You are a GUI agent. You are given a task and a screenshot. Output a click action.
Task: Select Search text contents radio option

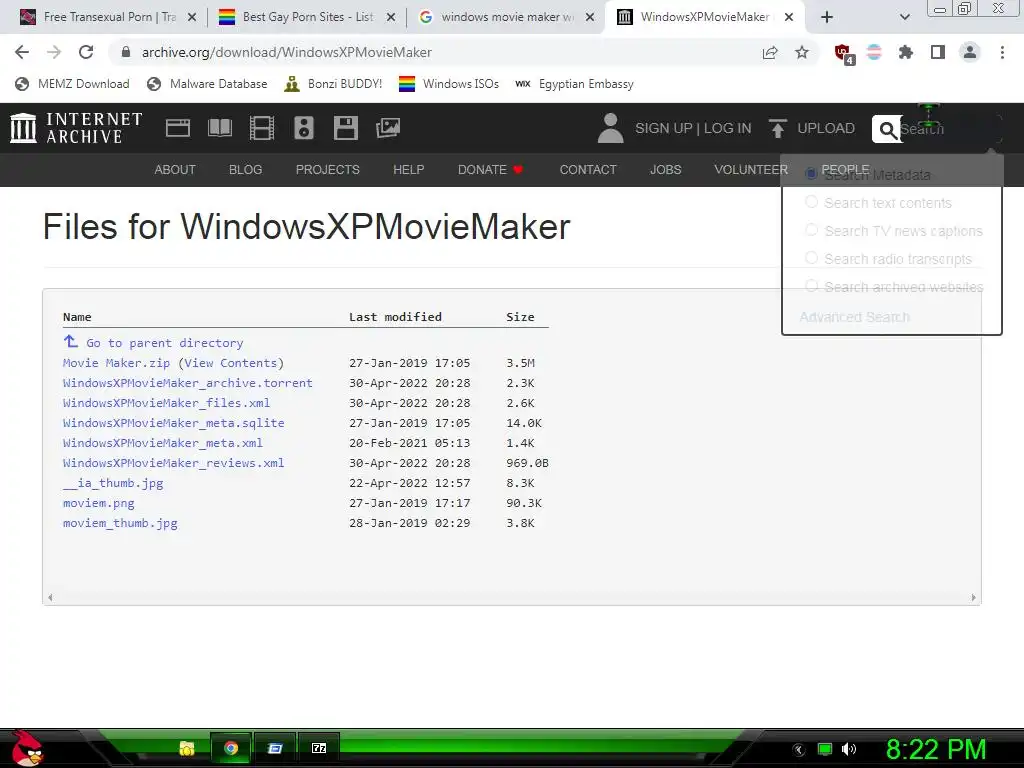click(811, 202)
